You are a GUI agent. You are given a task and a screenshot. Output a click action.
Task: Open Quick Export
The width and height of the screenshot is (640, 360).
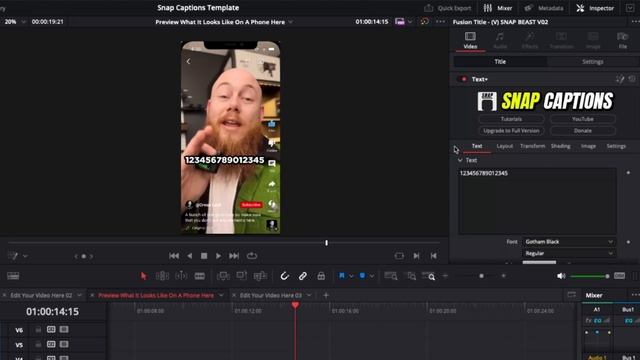coord(448,8)
